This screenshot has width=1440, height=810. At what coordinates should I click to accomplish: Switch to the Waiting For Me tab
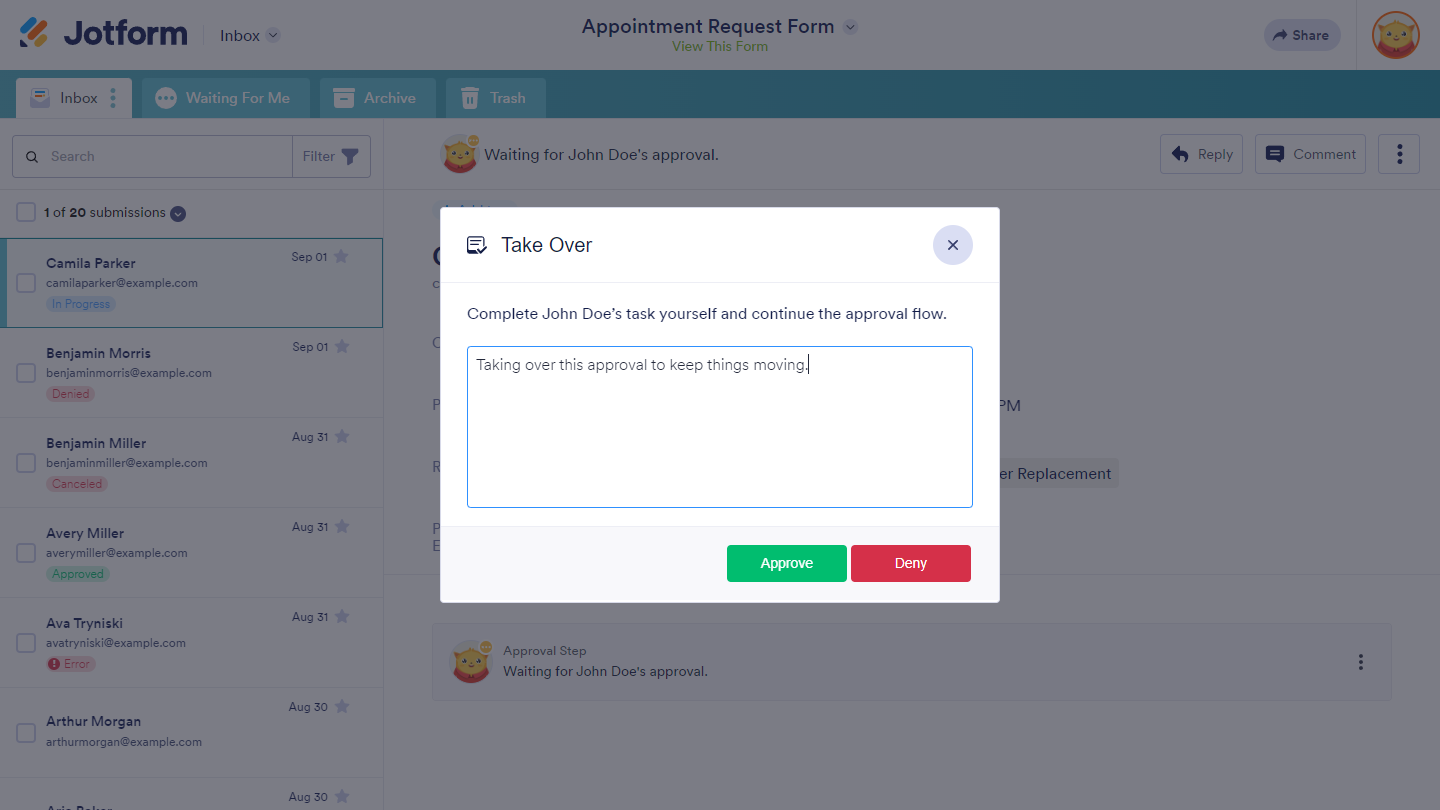tap(226, 98)
